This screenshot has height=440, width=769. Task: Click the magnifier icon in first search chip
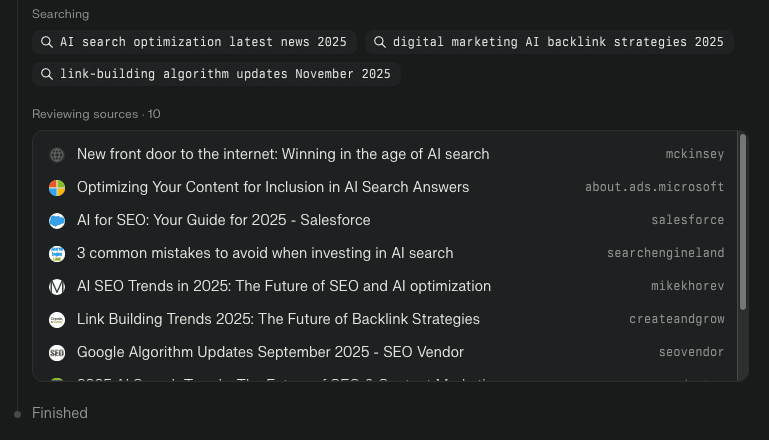pos(46,42)
